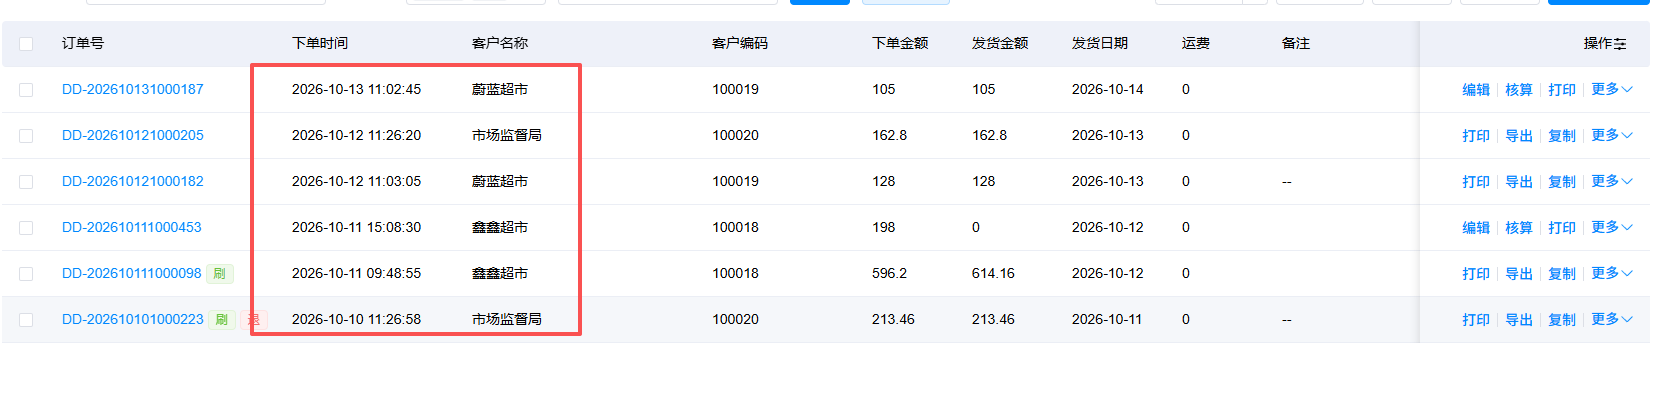Open order link DD-202610121000182
The width and height of the screenshot is (1656, 413).
point(133,181)
